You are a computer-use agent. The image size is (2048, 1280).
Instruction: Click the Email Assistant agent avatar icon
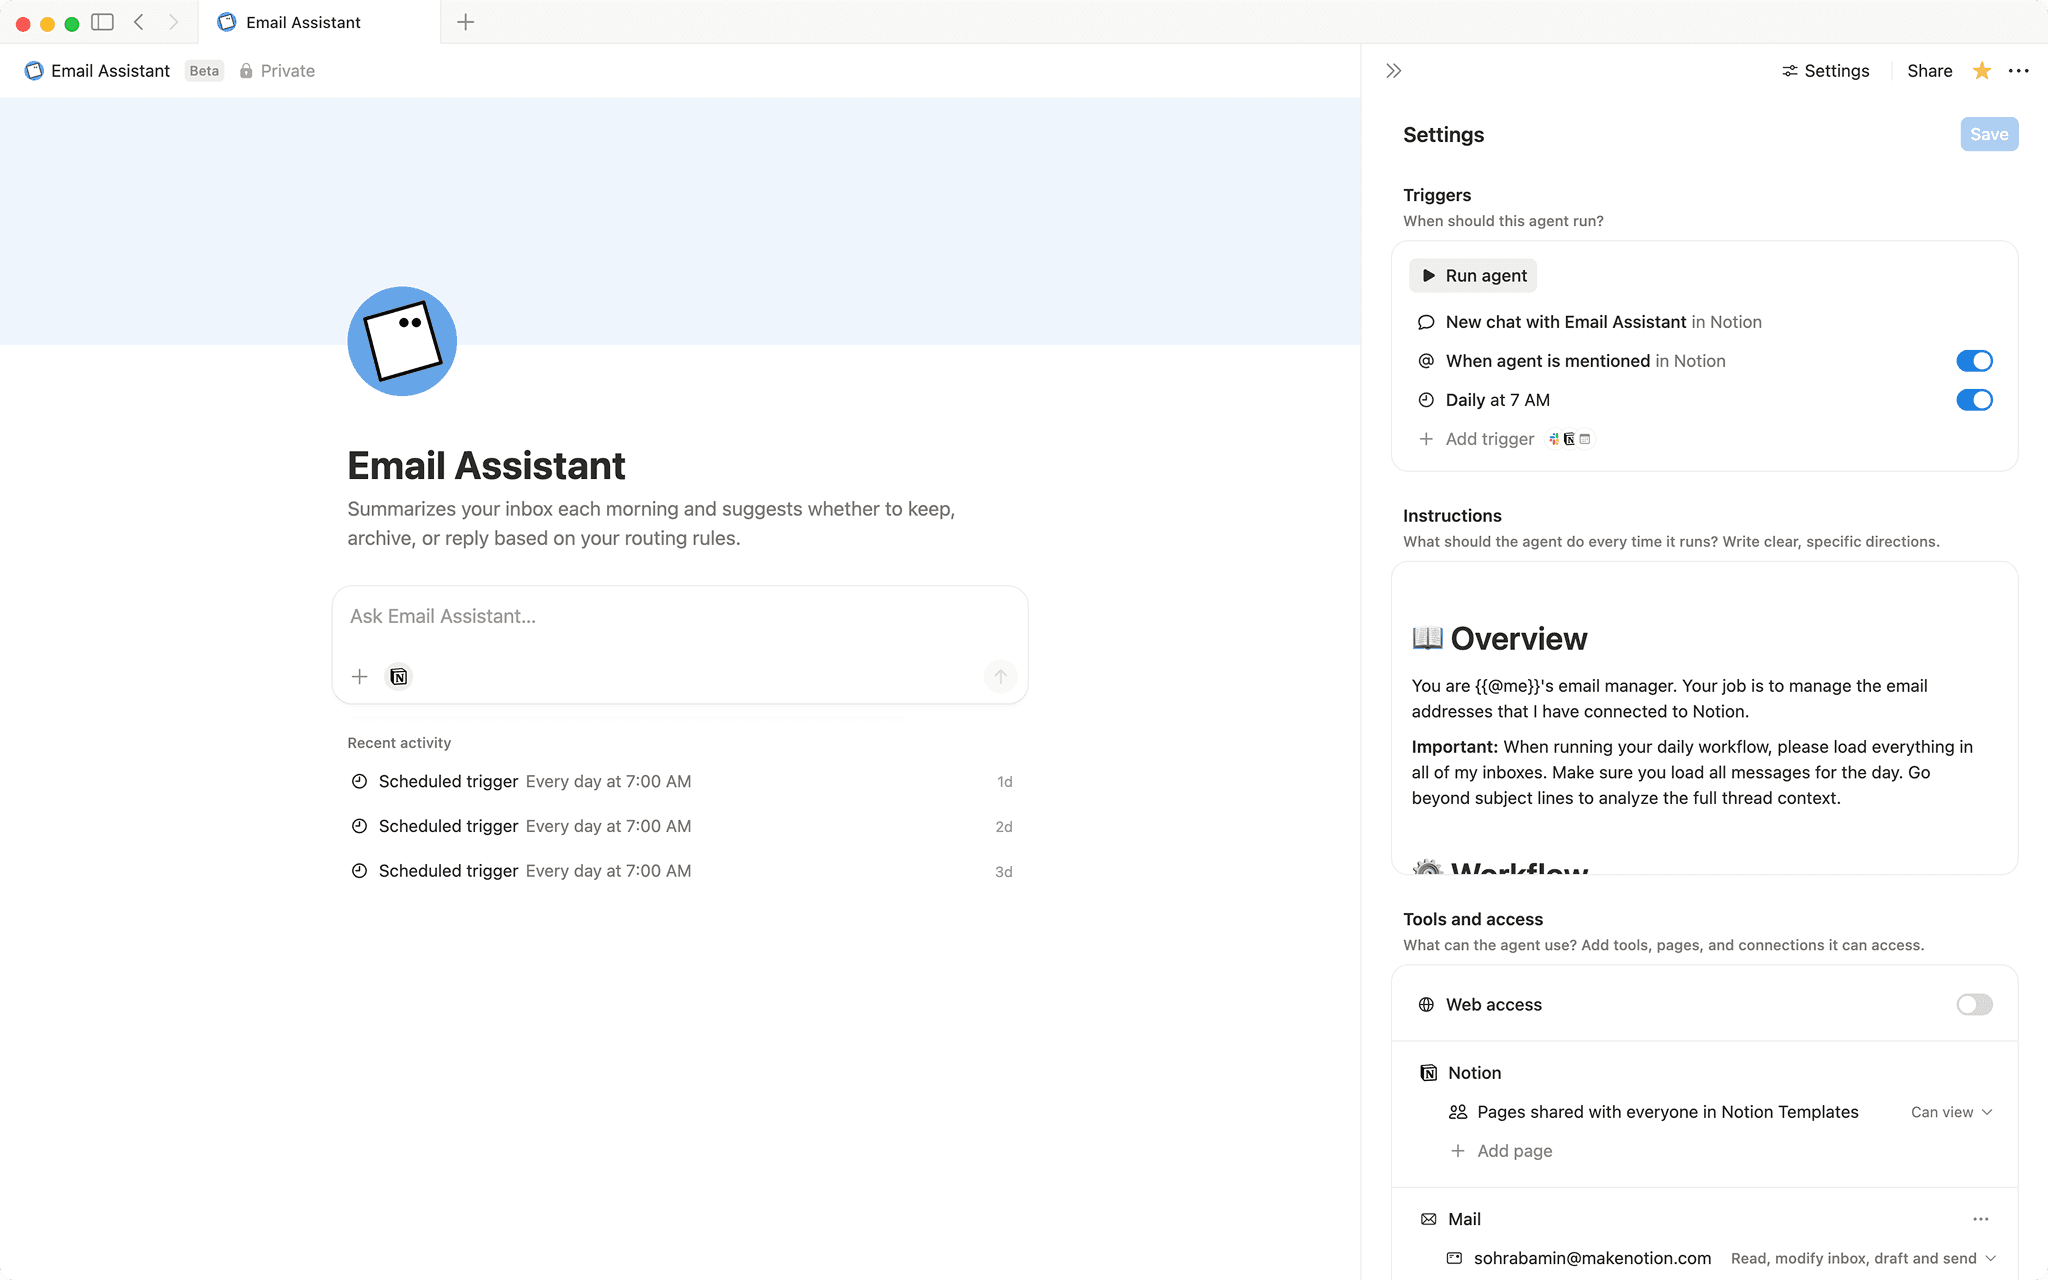point(401,340)
